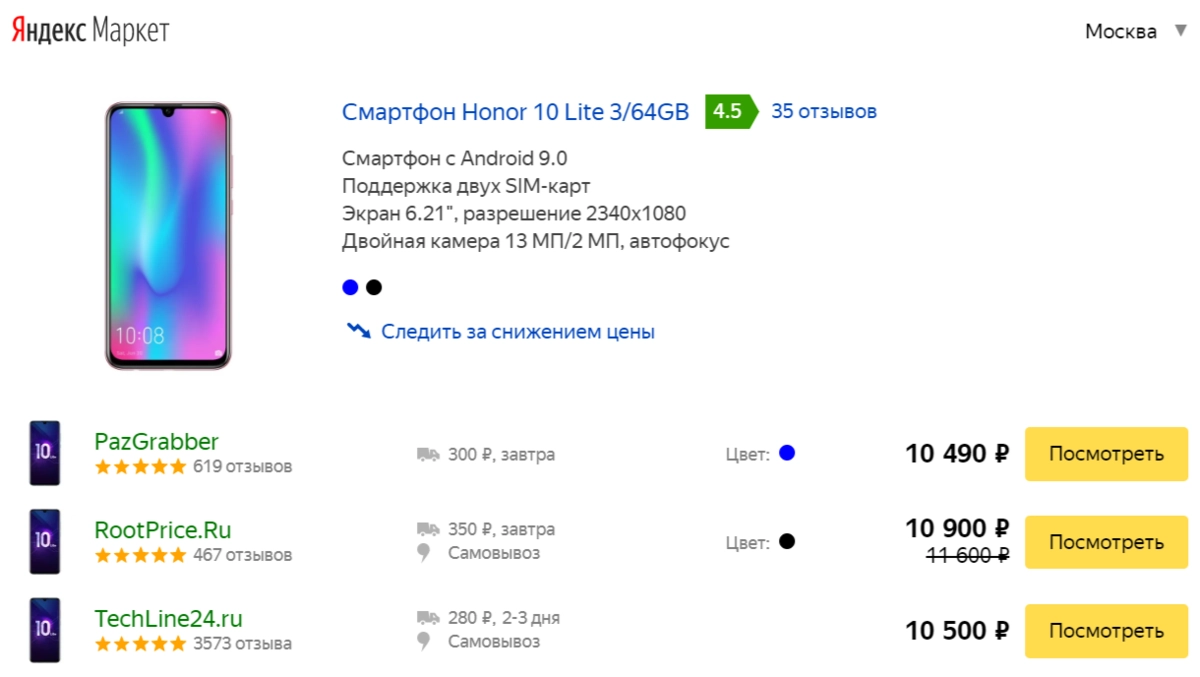Screen dimensions: 1200x677
Task: Open the Смартфон Honor 10 Lite 3/64GB title
Action: 515,112
